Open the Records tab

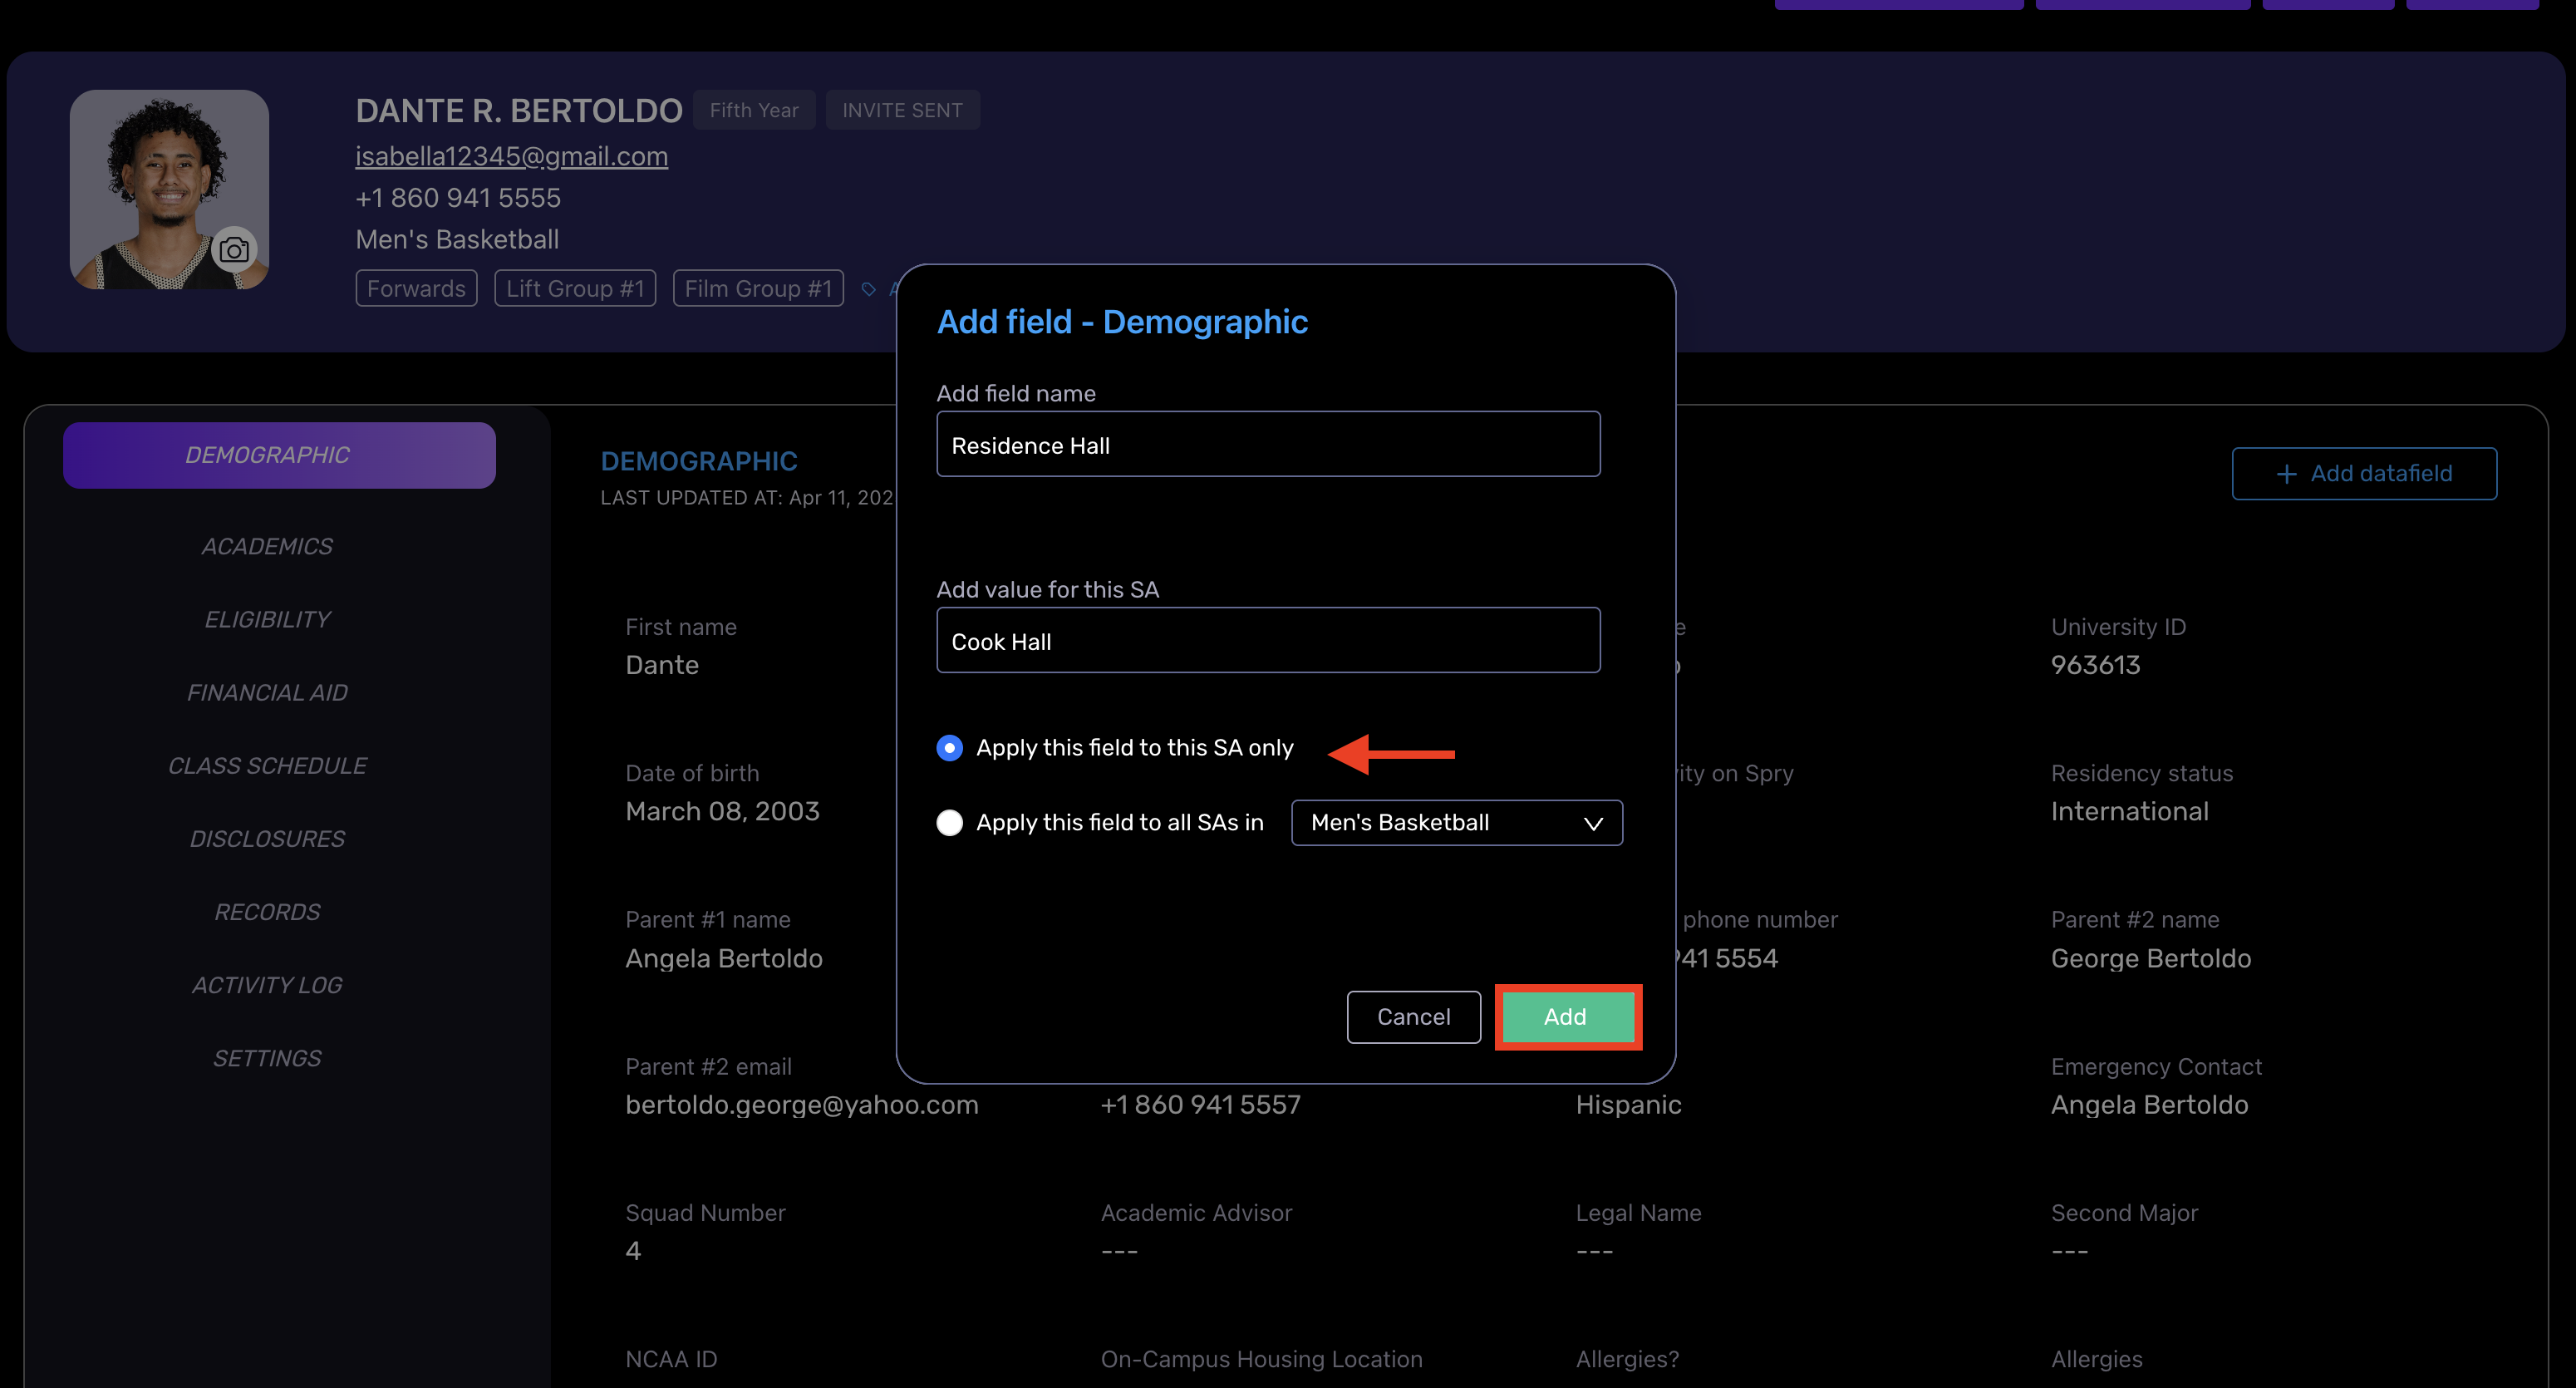click(267, 912)
